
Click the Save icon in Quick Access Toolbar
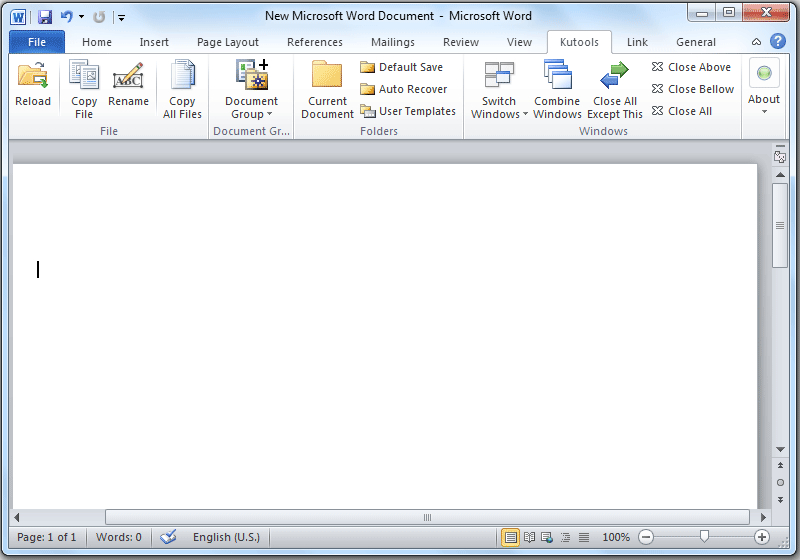coord(45,17)
